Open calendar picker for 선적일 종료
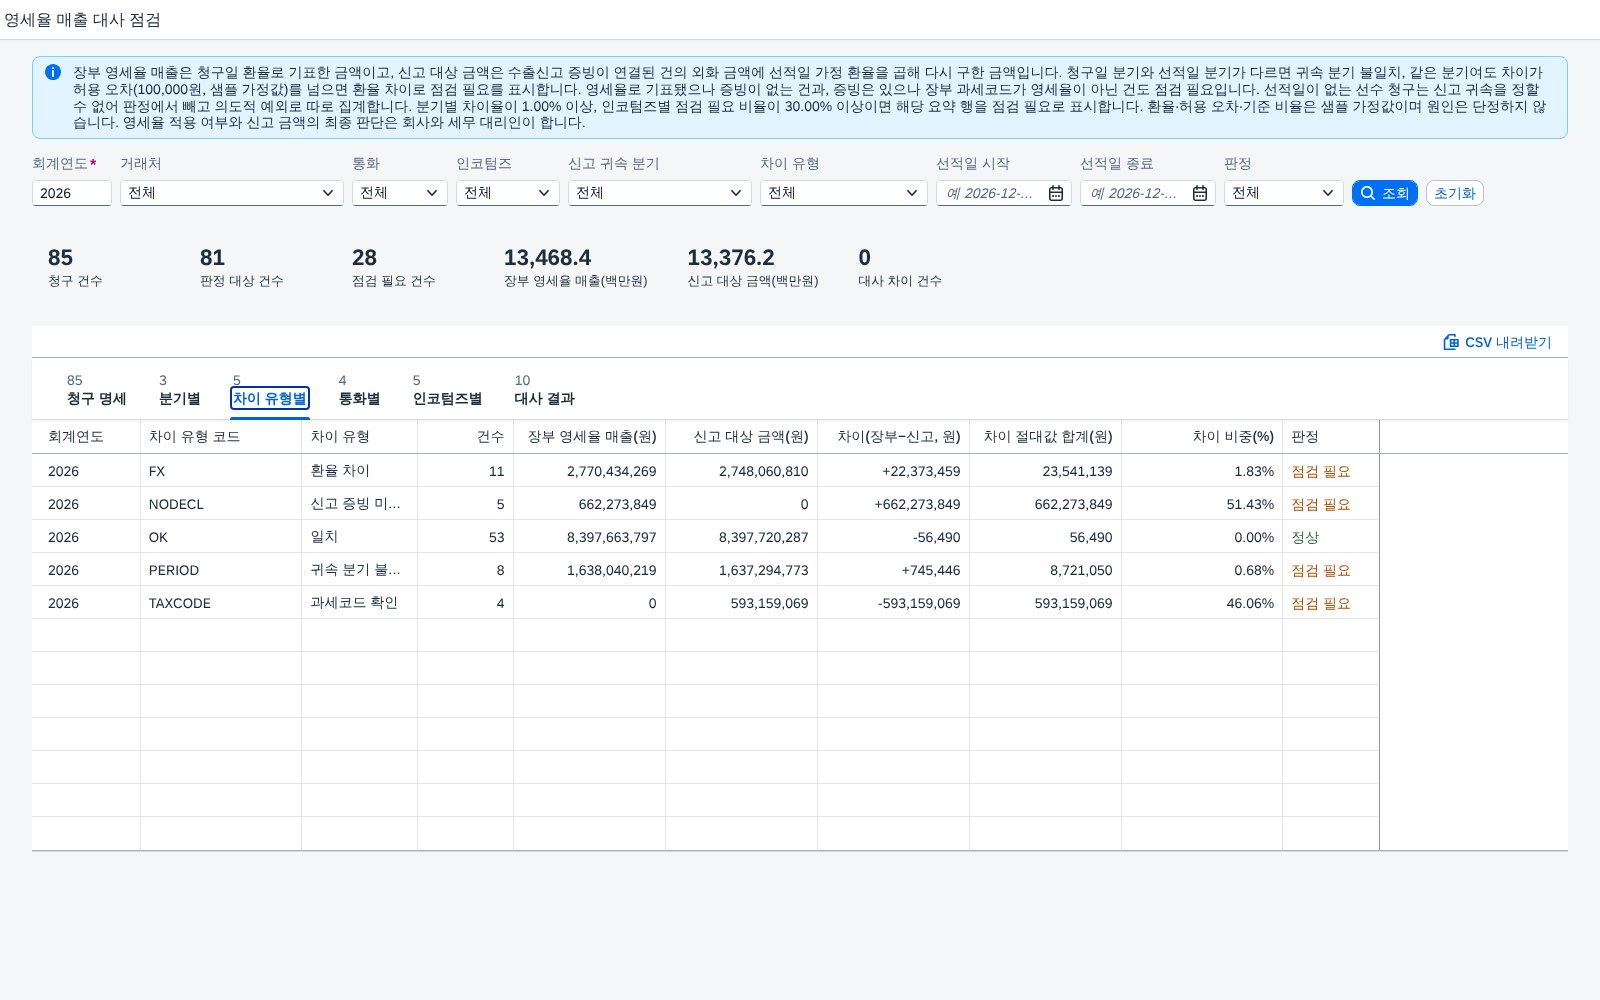Image resolution: width=1600 pixels, height=1000 pixels. 1200,193
